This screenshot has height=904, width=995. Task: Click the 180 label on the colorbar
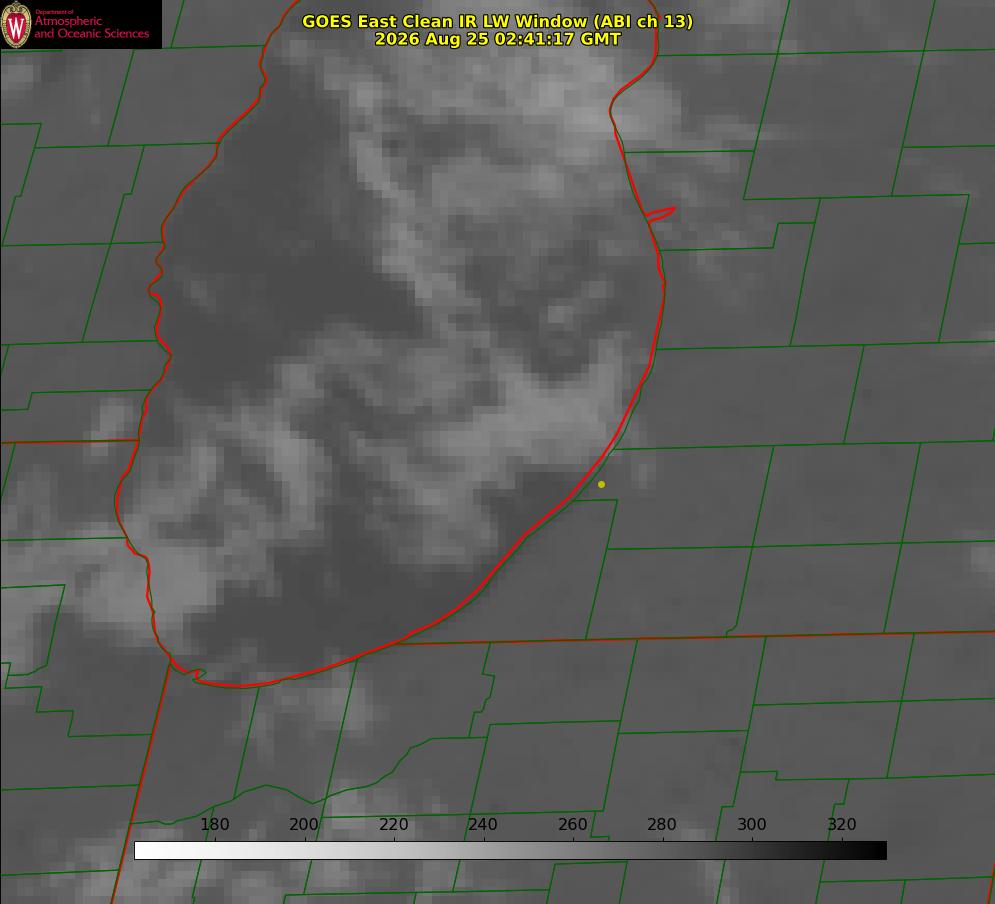215,824
